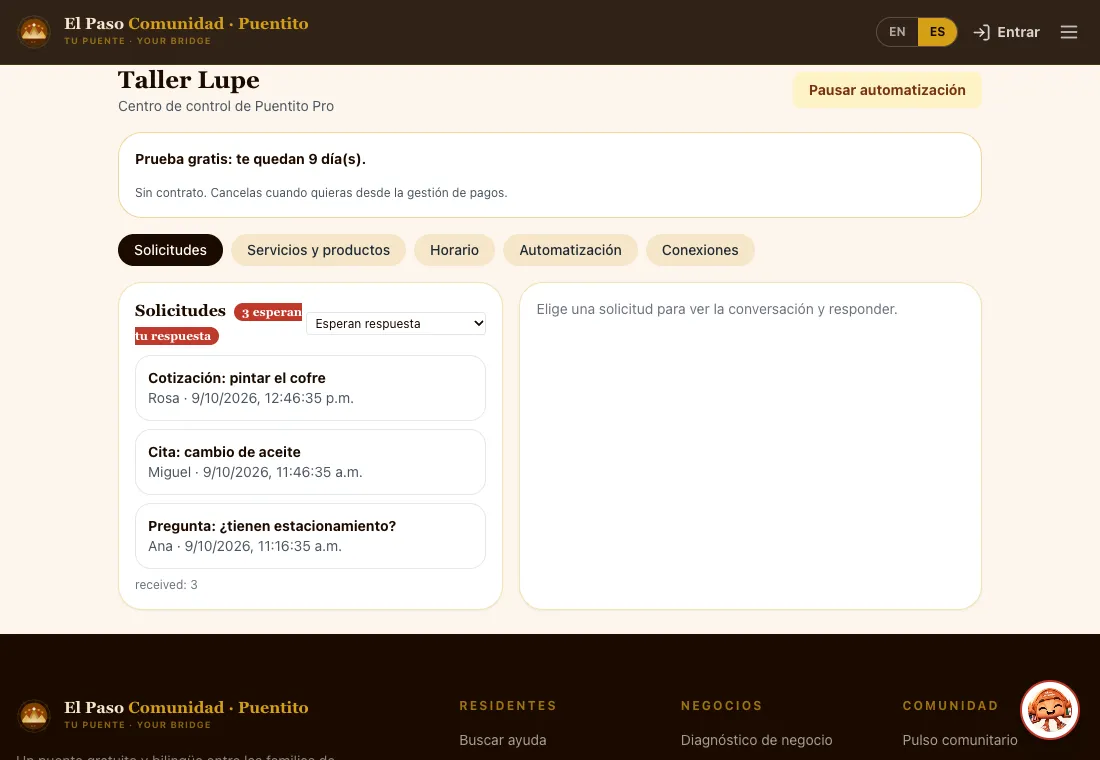Open request Pregunta: ¿tienen estacionamiento?
Viewport: 1100px width, 760px height.
310,535
